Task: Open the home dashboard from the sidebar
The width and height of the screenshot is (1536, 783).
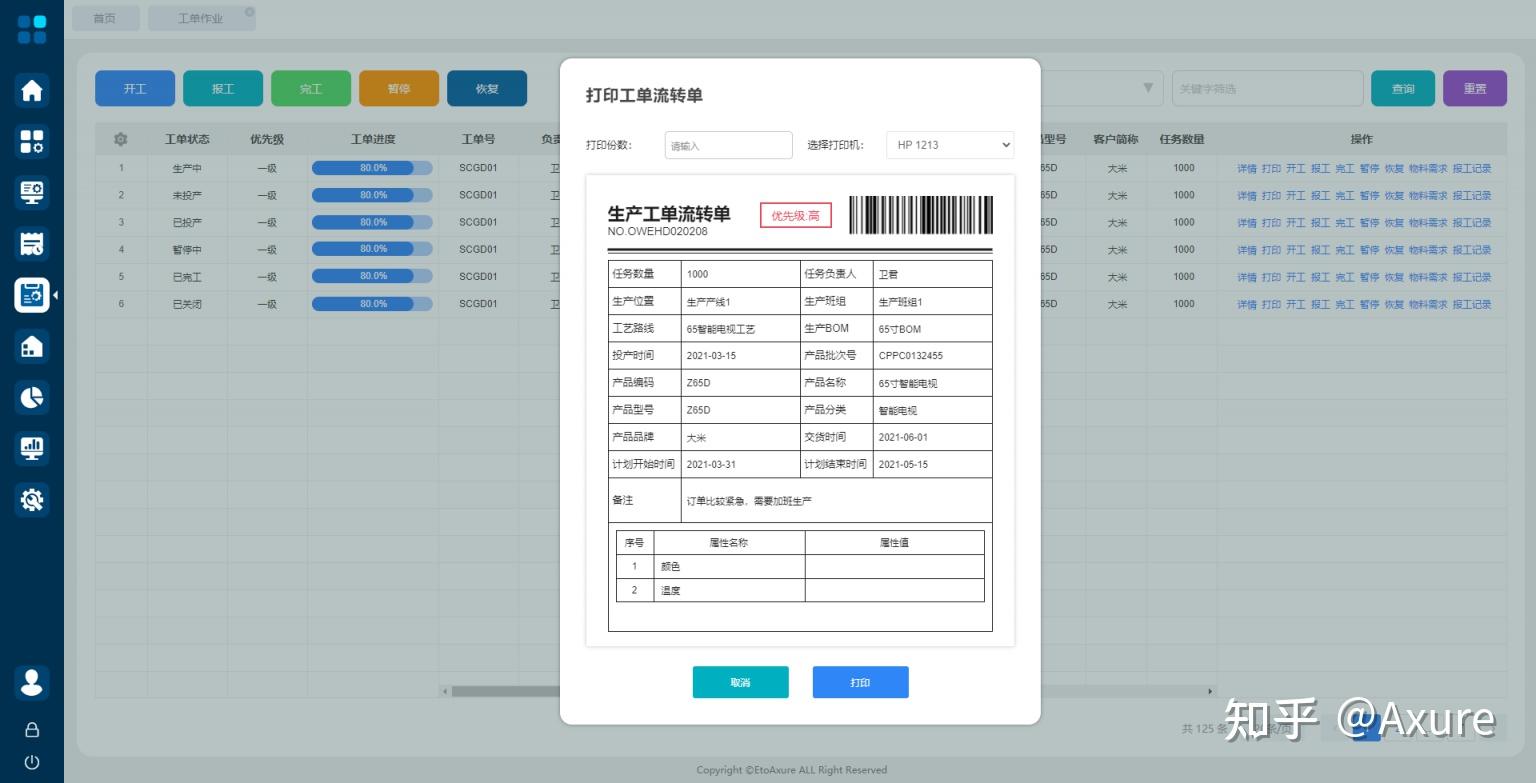Action: point(32,90)
